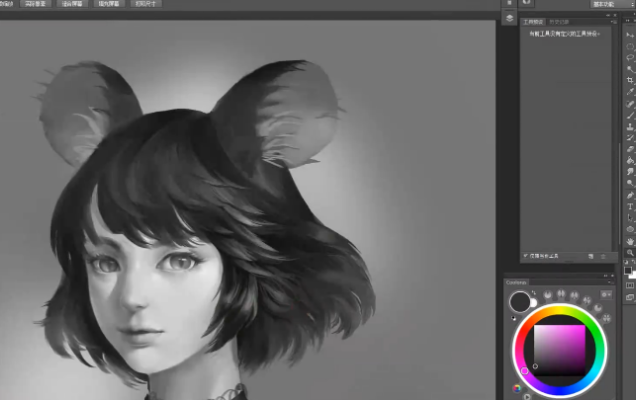636x400 pixels.
Task: Select the Dodge tool
Action: pos(630,183)
